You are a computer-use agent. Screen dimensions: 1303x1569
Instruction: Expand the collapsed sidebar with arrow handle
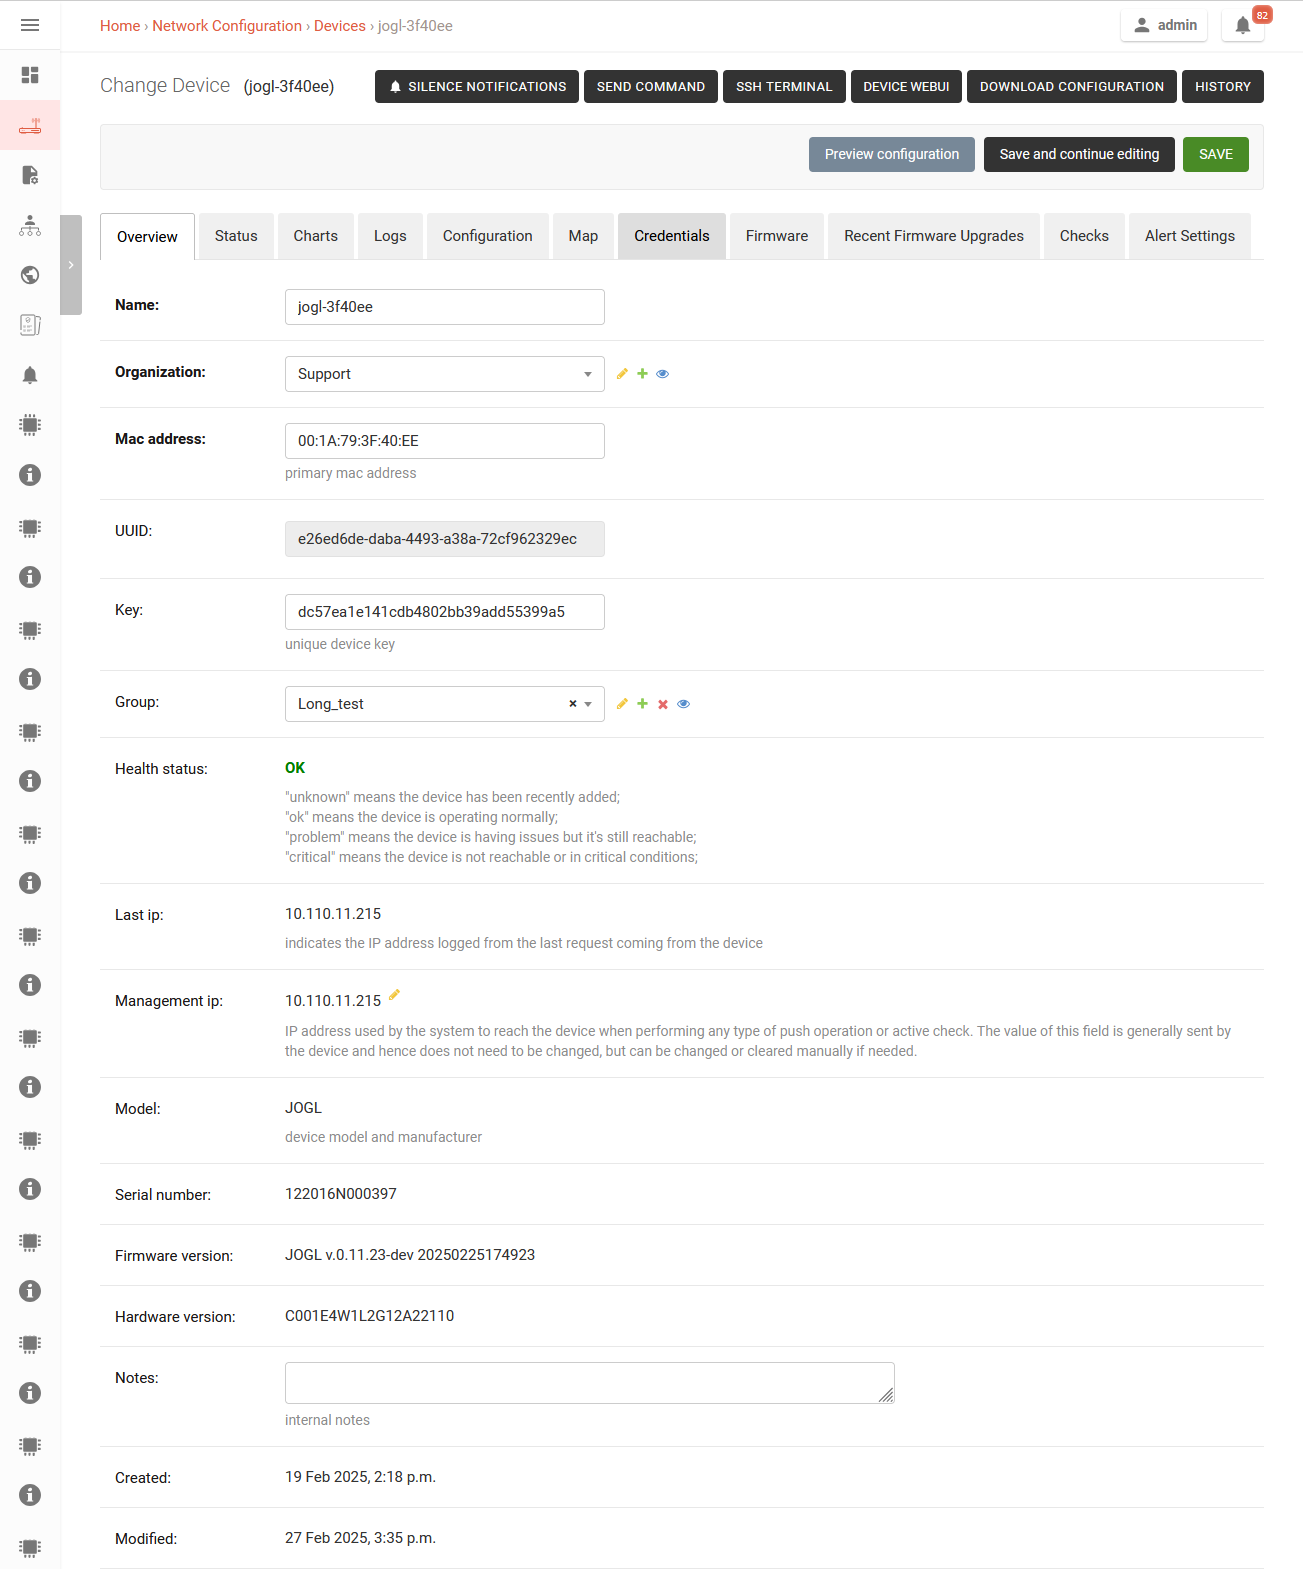point(71,265)
